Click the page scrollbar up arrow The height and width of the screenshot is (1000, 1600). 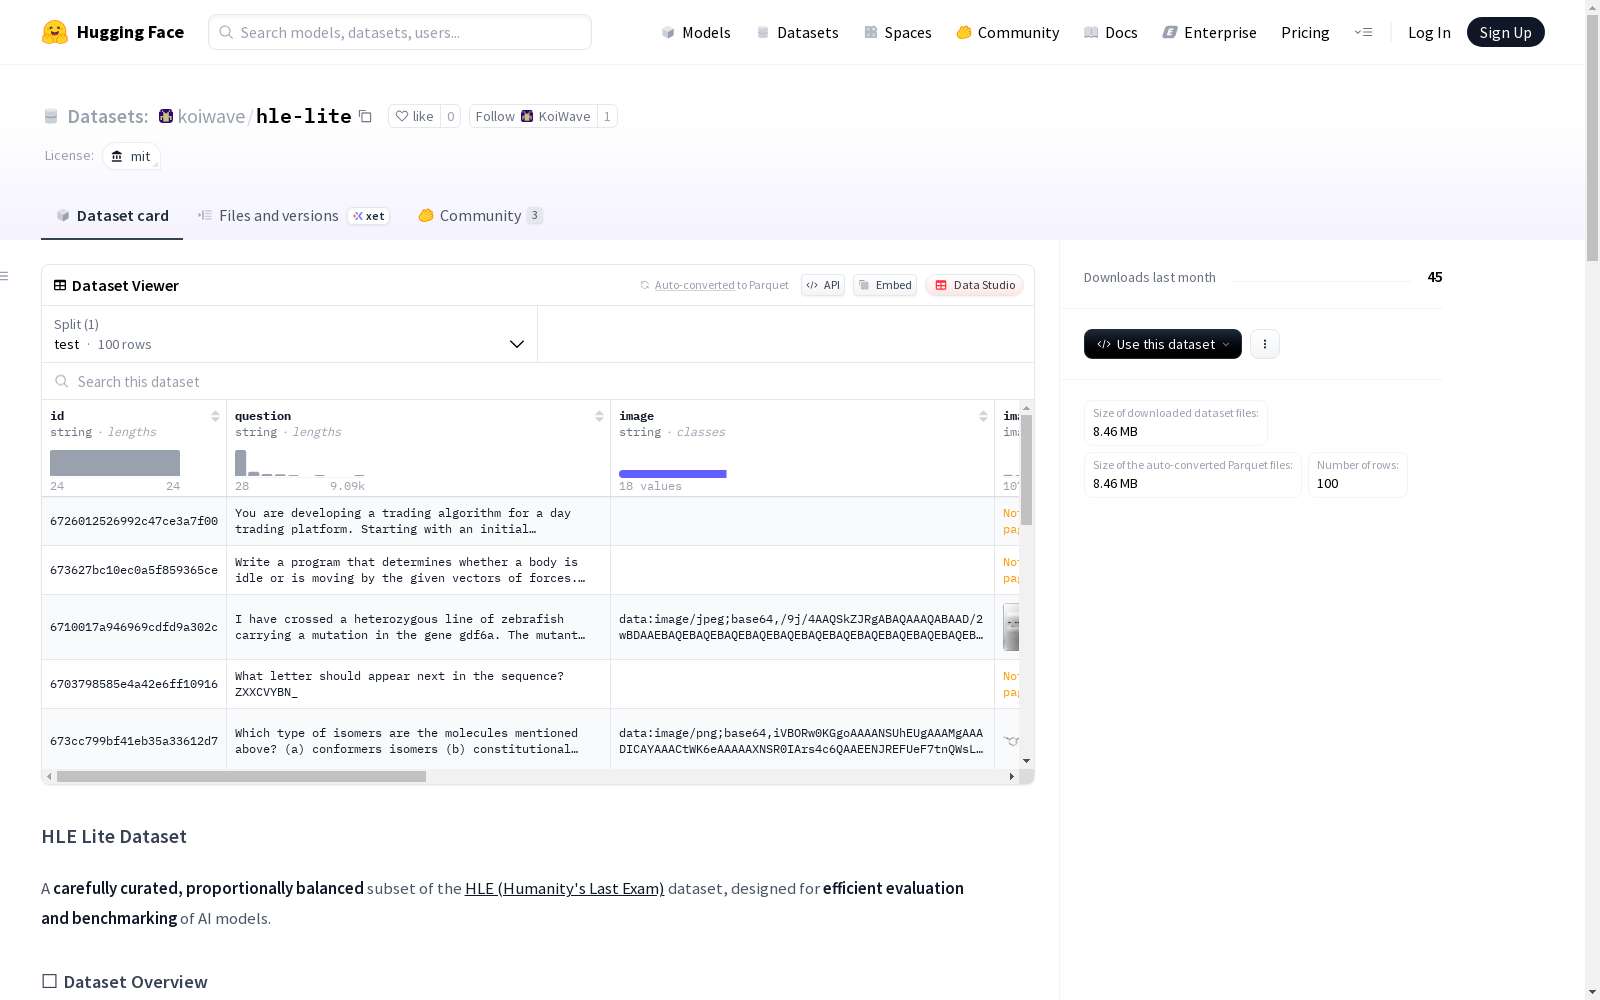1592,7
